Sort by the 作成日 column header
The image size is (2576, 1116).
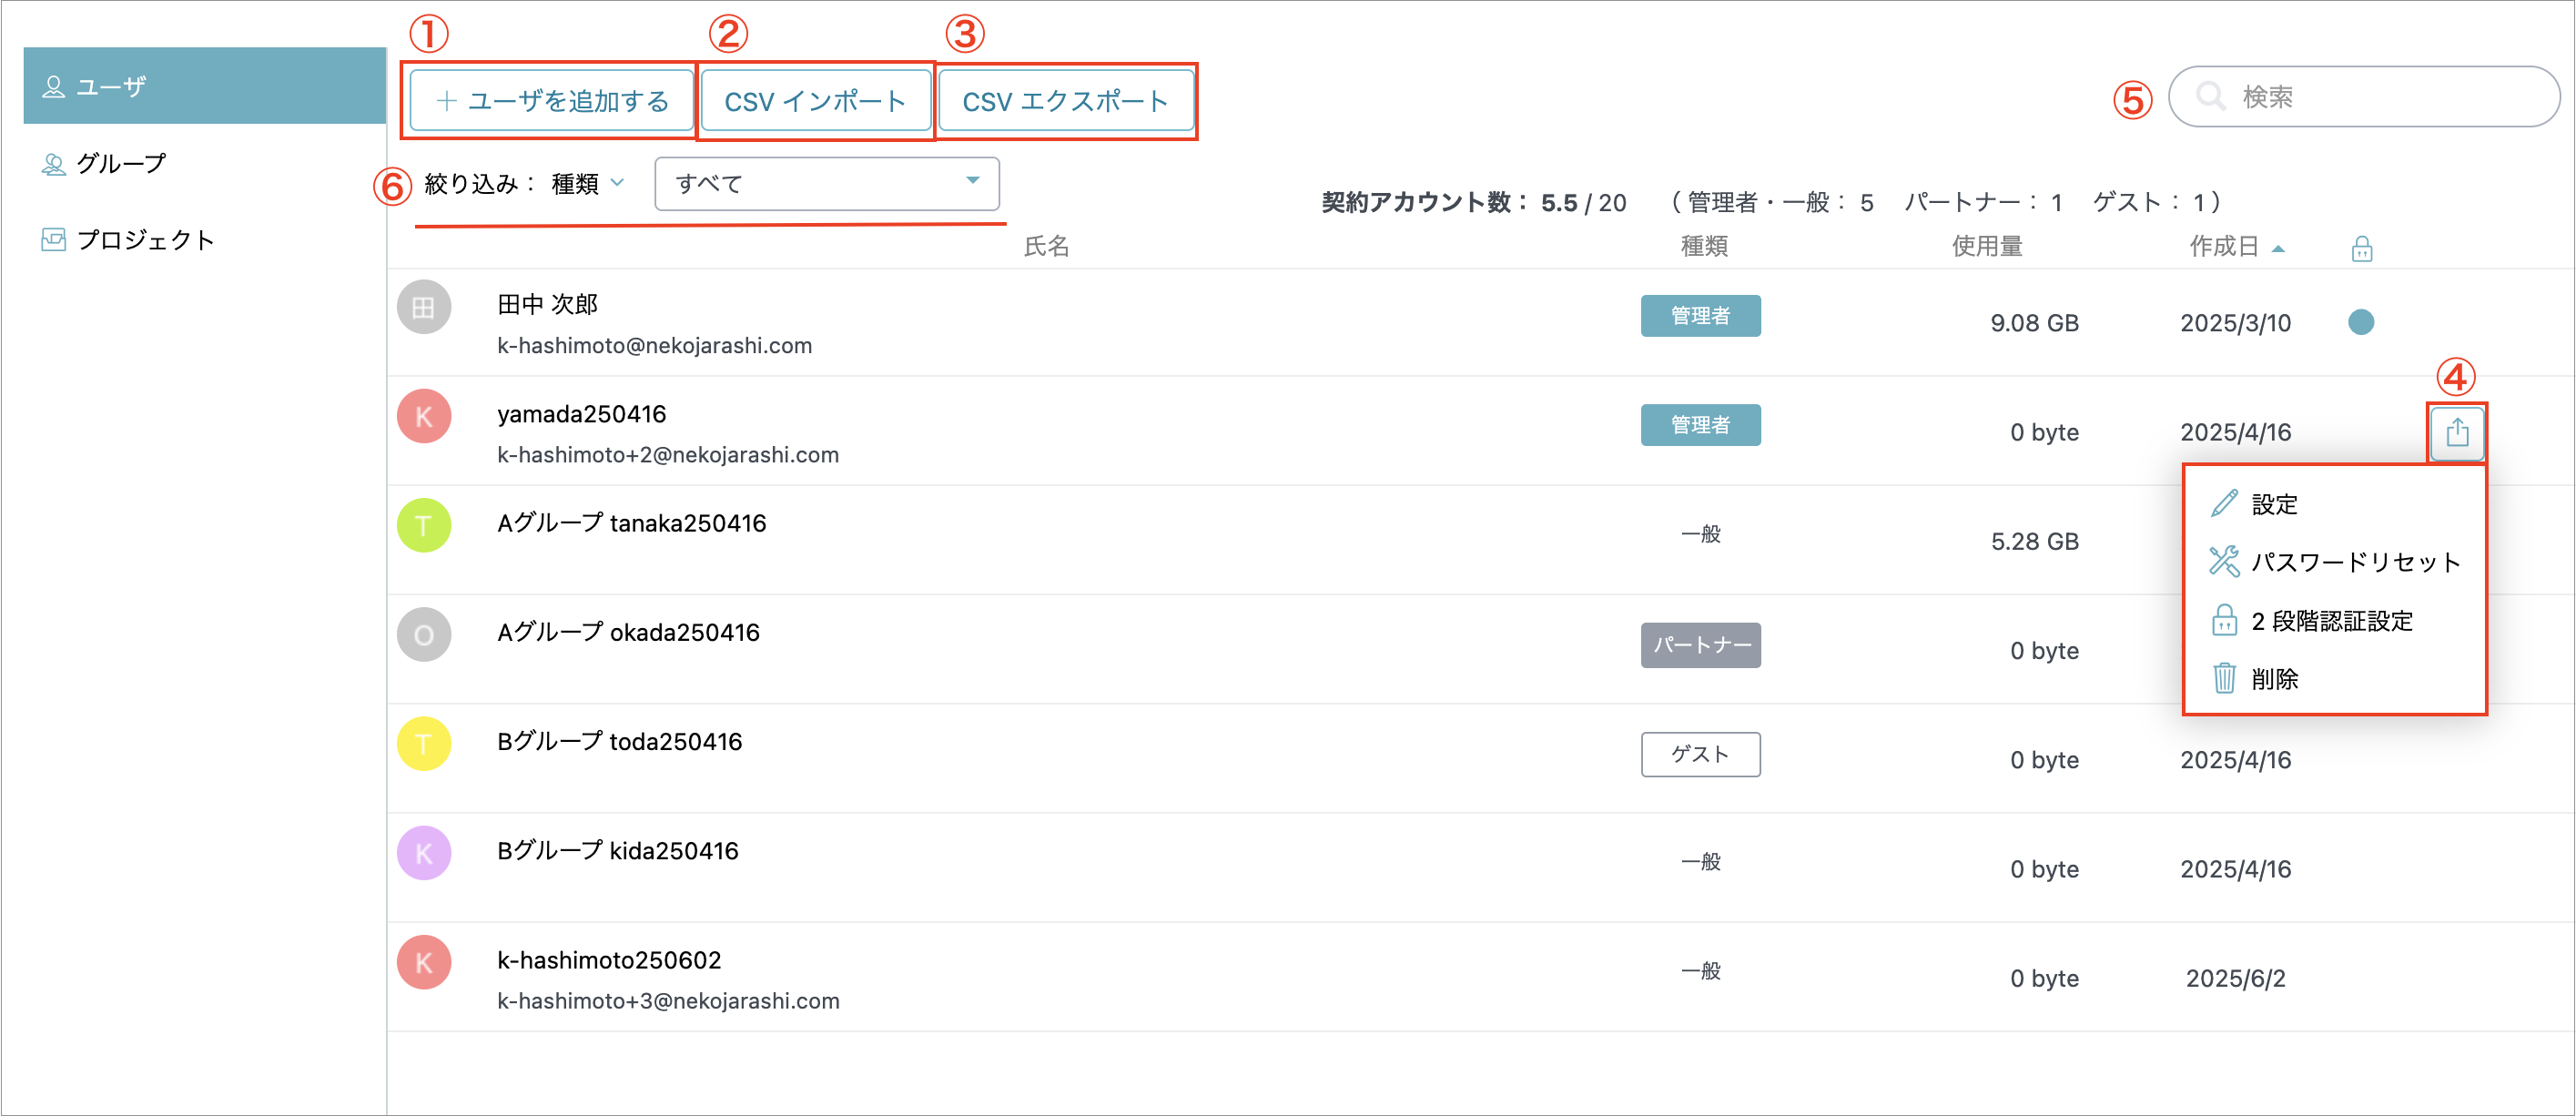(2236, 247)
